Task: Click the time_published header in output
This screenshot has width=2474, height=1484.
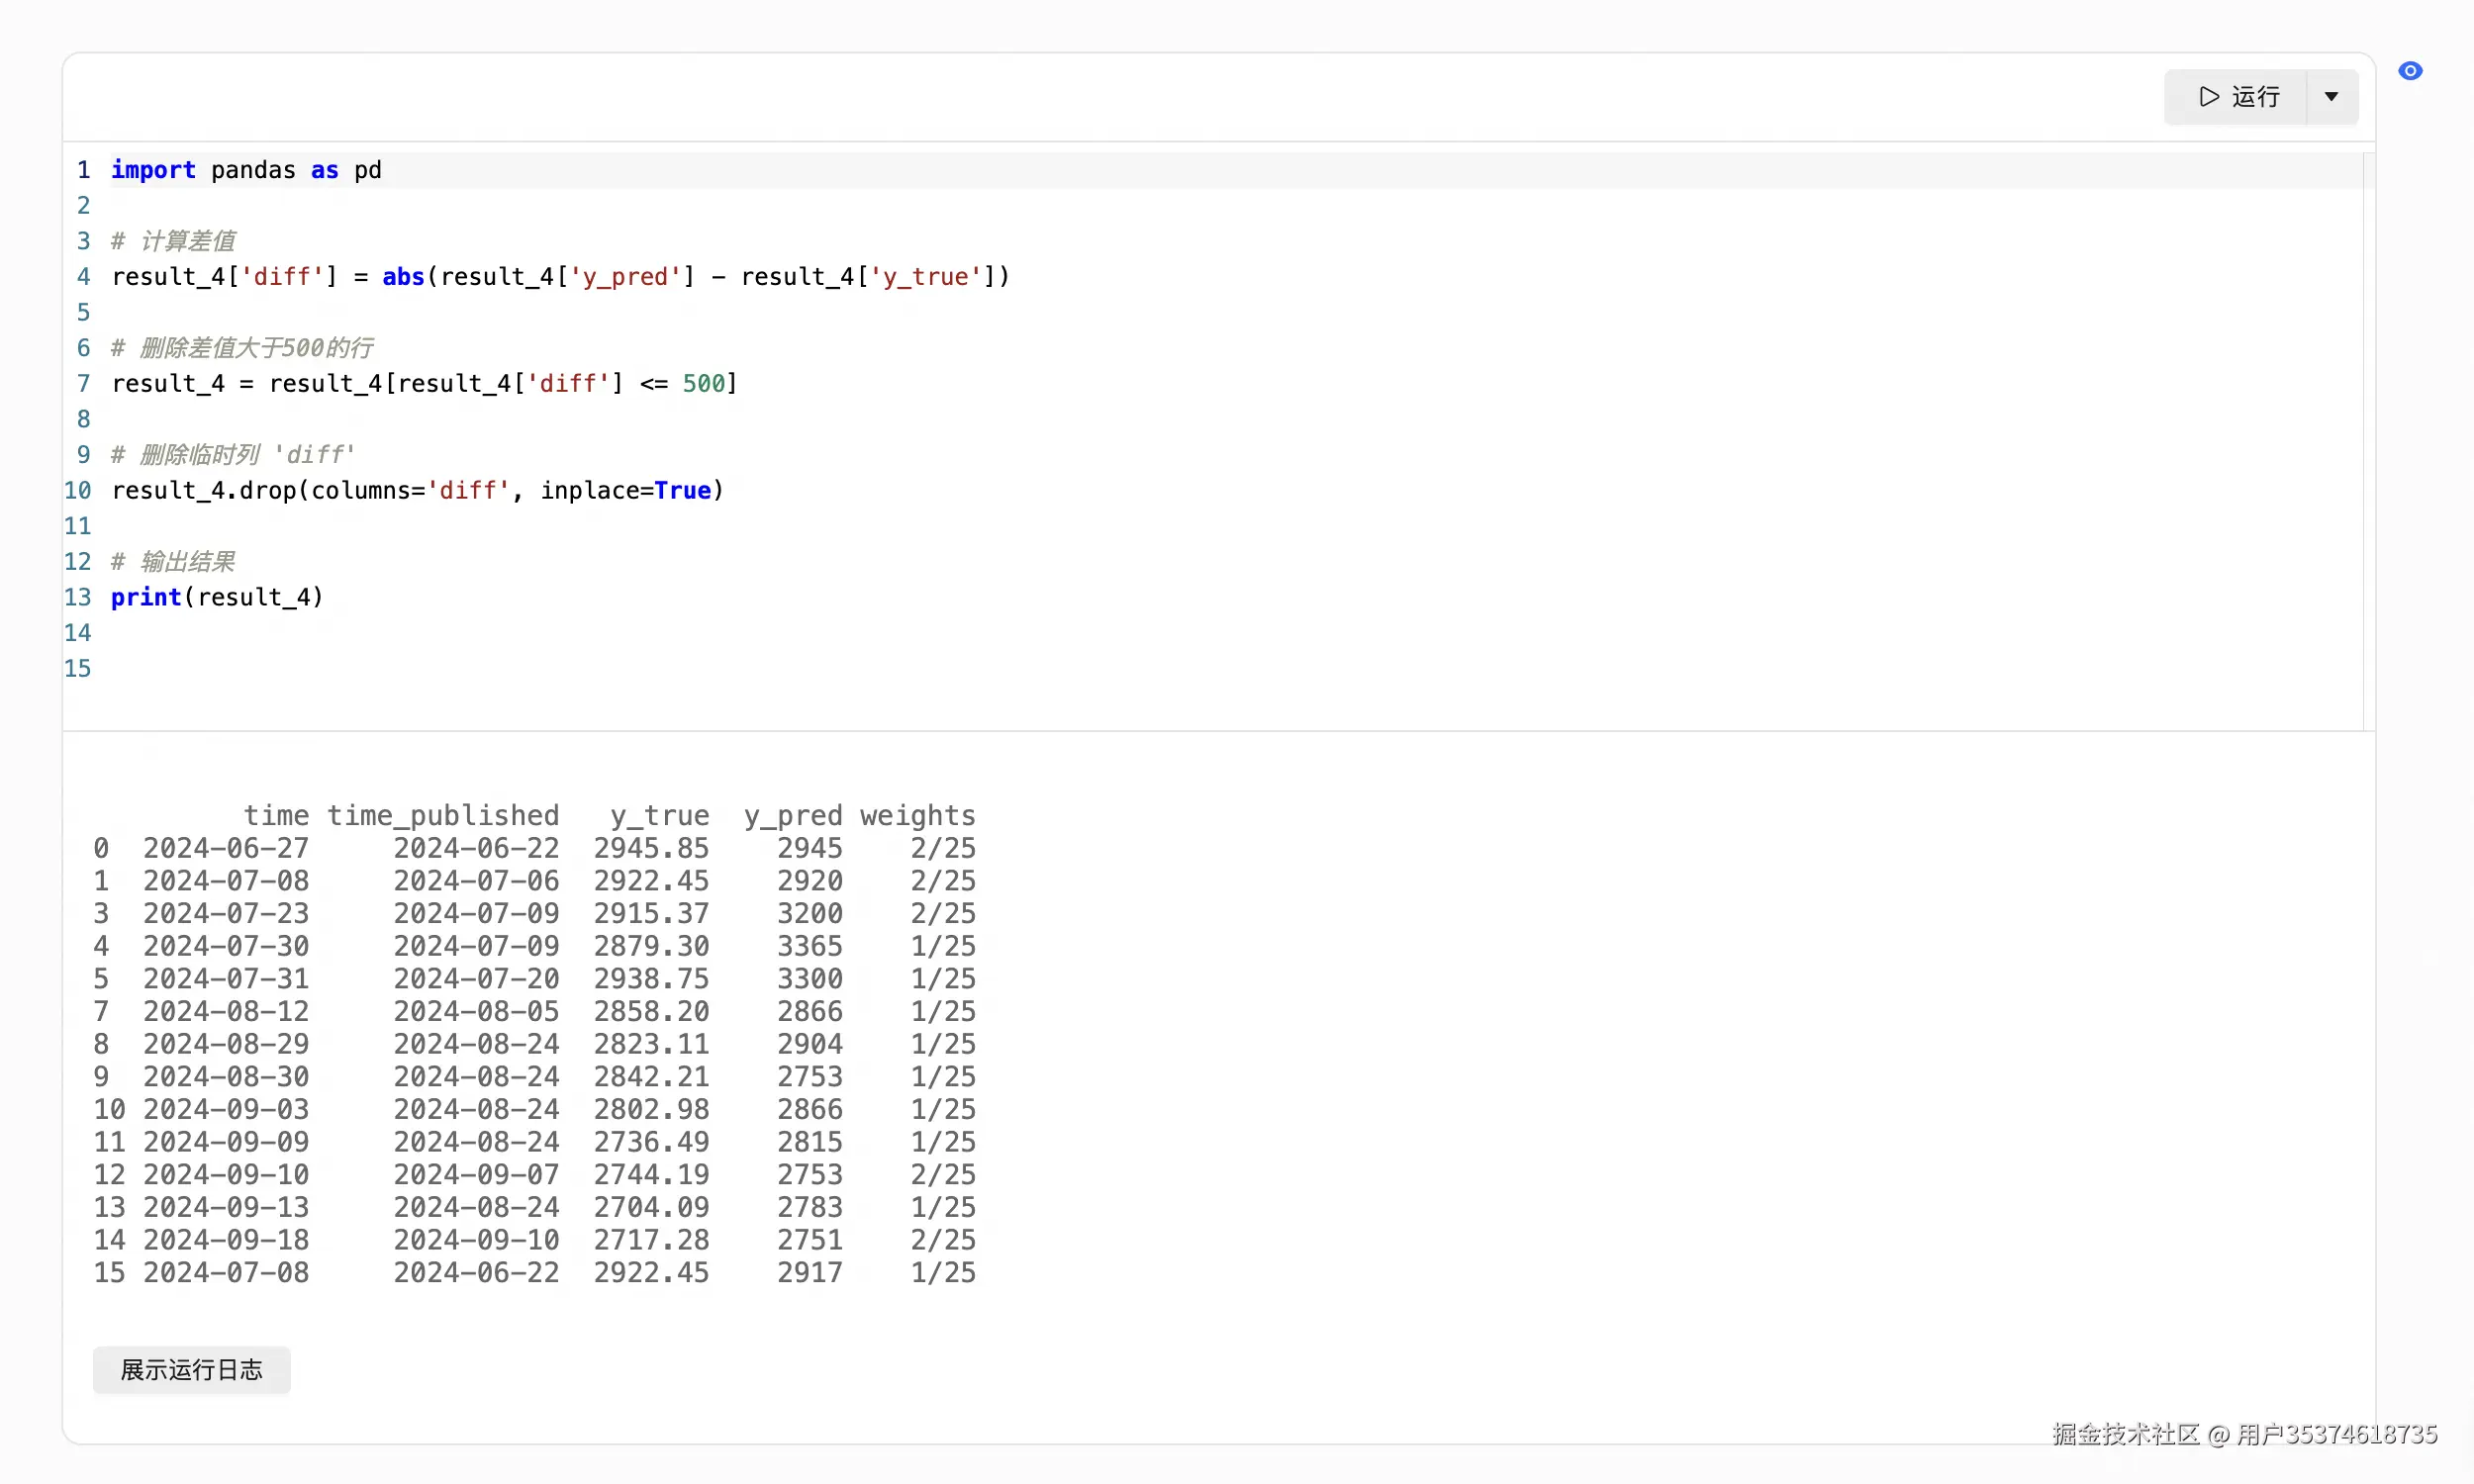Action: tap(443, 816)
